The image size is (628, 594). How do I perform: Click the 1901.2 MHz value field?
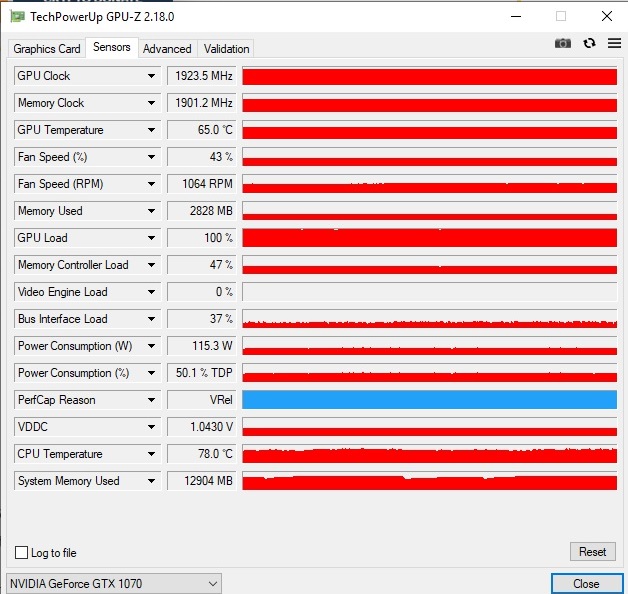(x=201, y=103)
